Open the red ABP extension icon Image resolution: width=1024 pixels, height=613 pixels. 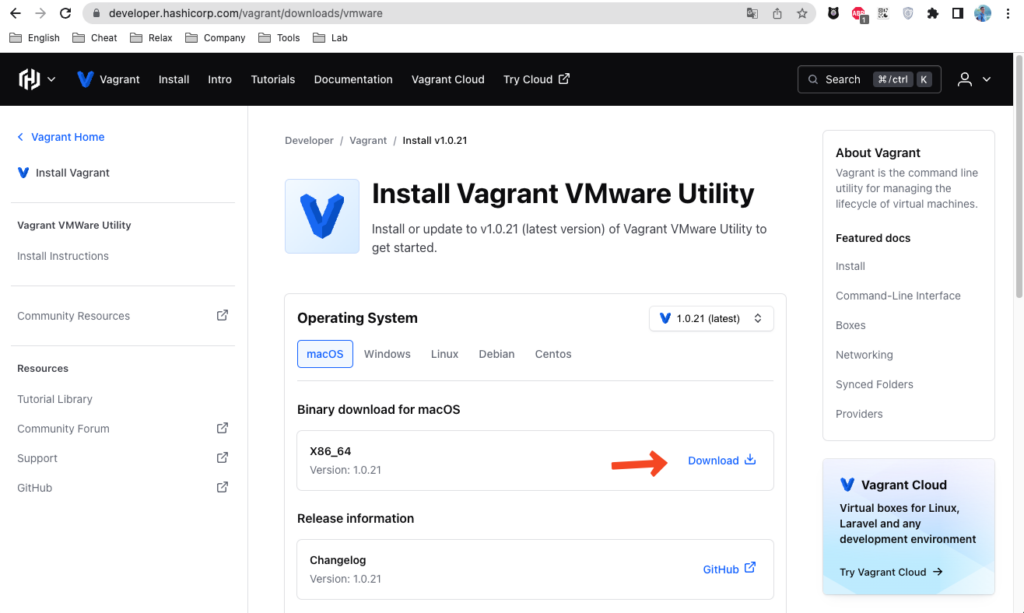[859, 14]
